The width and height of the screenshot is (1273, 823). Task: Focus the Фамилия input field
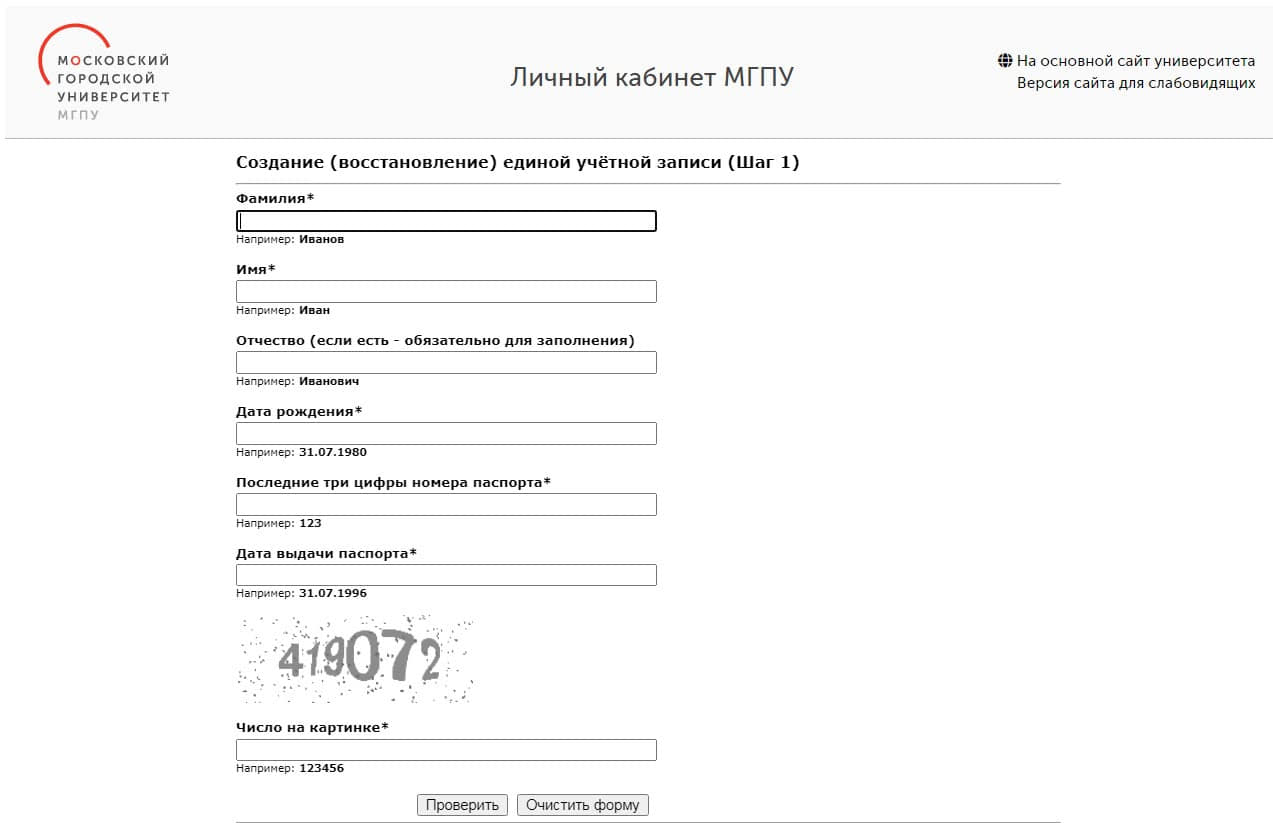(x=446, y=221)
